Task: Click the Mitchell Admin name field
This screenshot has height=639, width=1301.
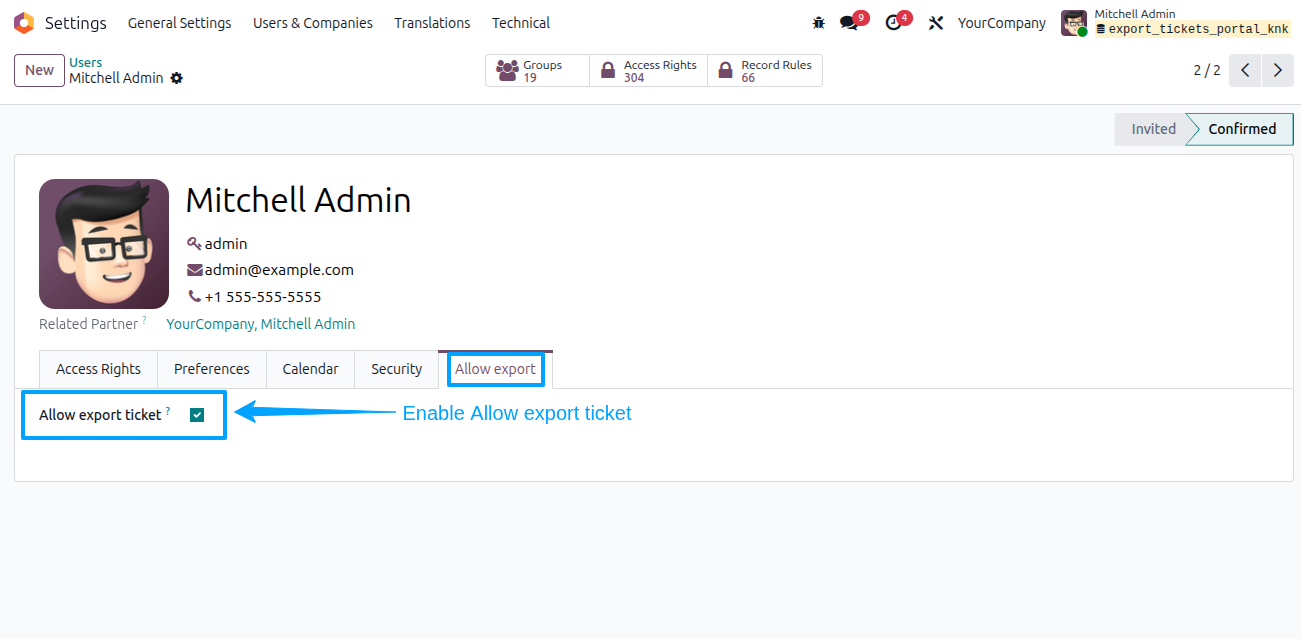Action: tap(299, 200)
